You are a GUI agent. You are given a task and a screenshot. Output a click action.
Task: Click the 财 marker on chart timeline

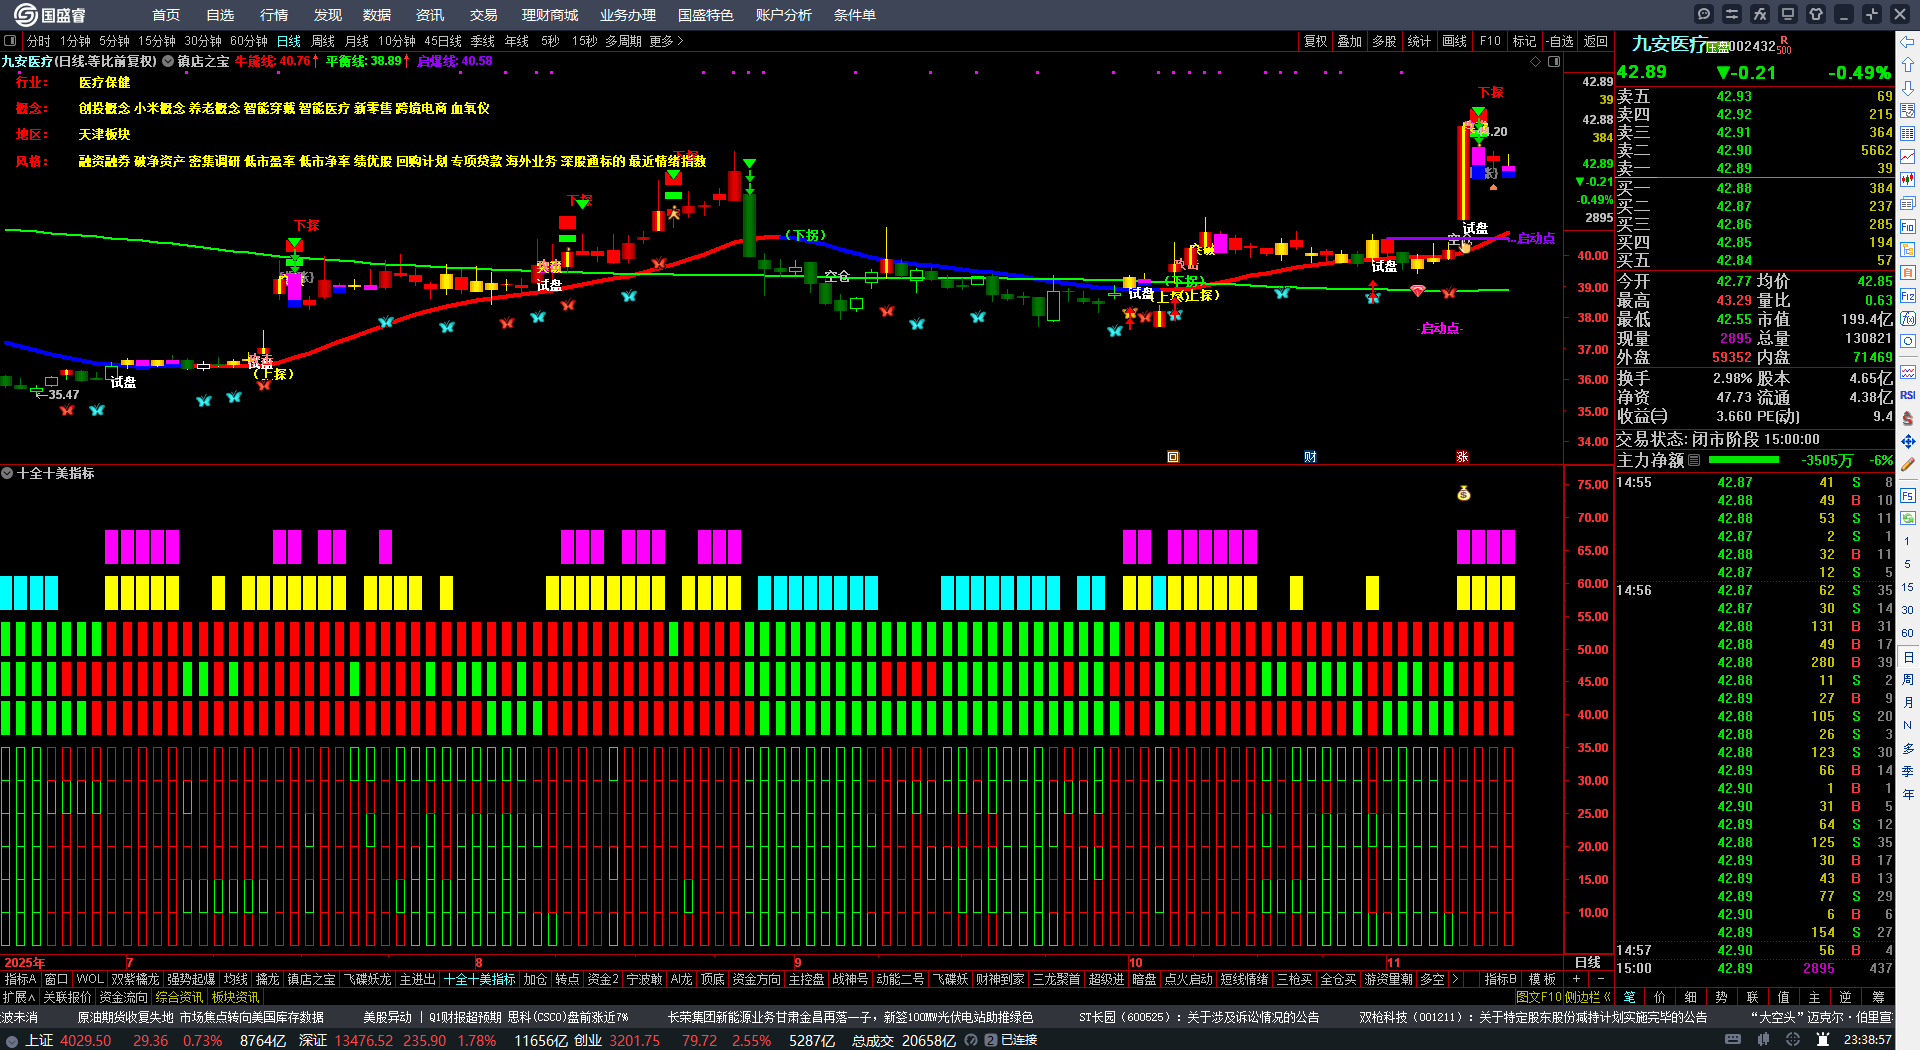click(x=1310, y=457)
